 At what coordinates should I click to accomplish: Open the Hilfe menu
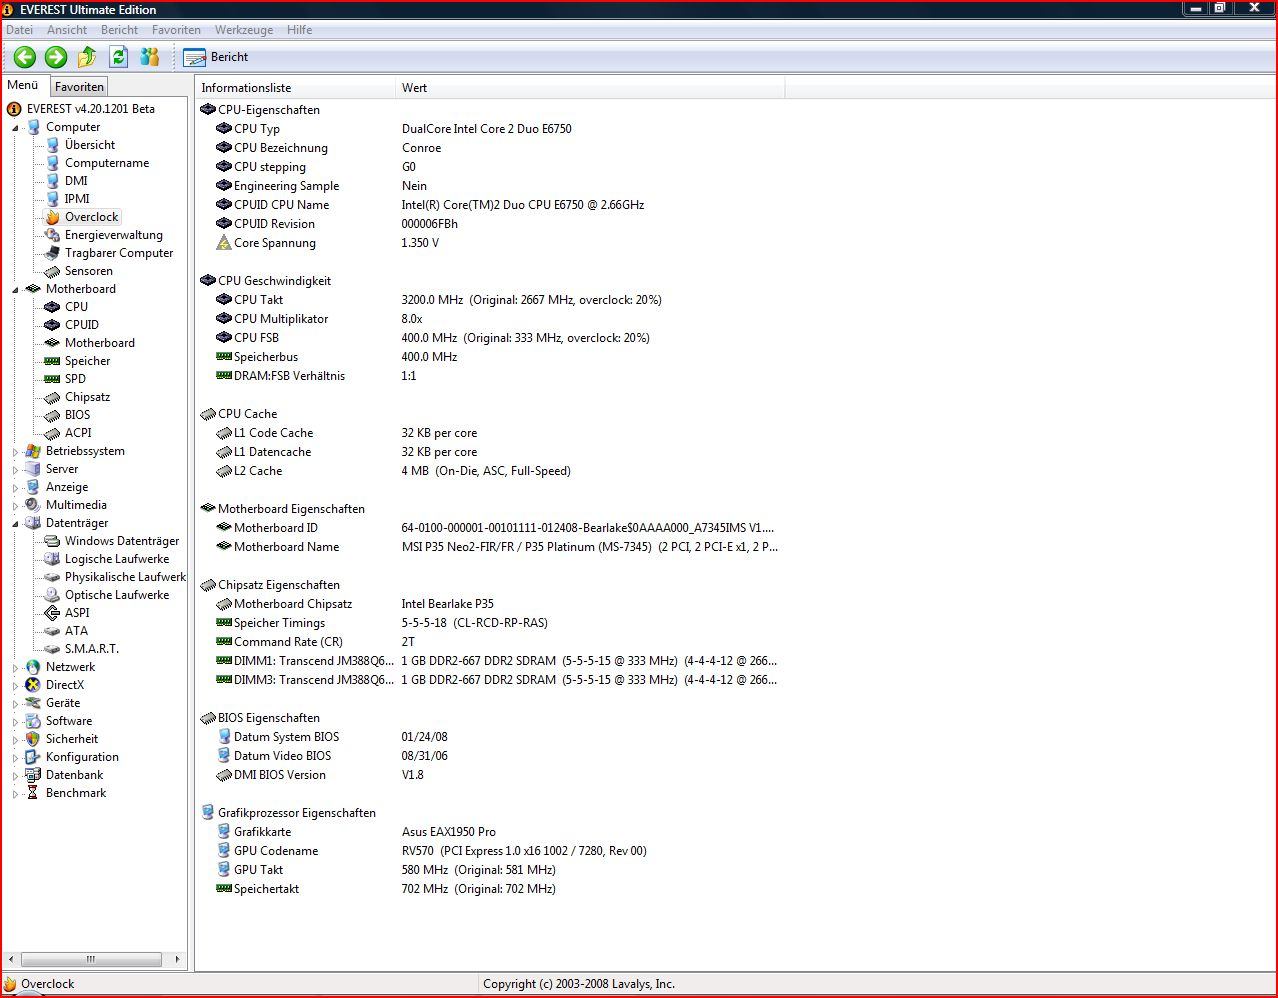pyautogui.click(x=299, y=30)
